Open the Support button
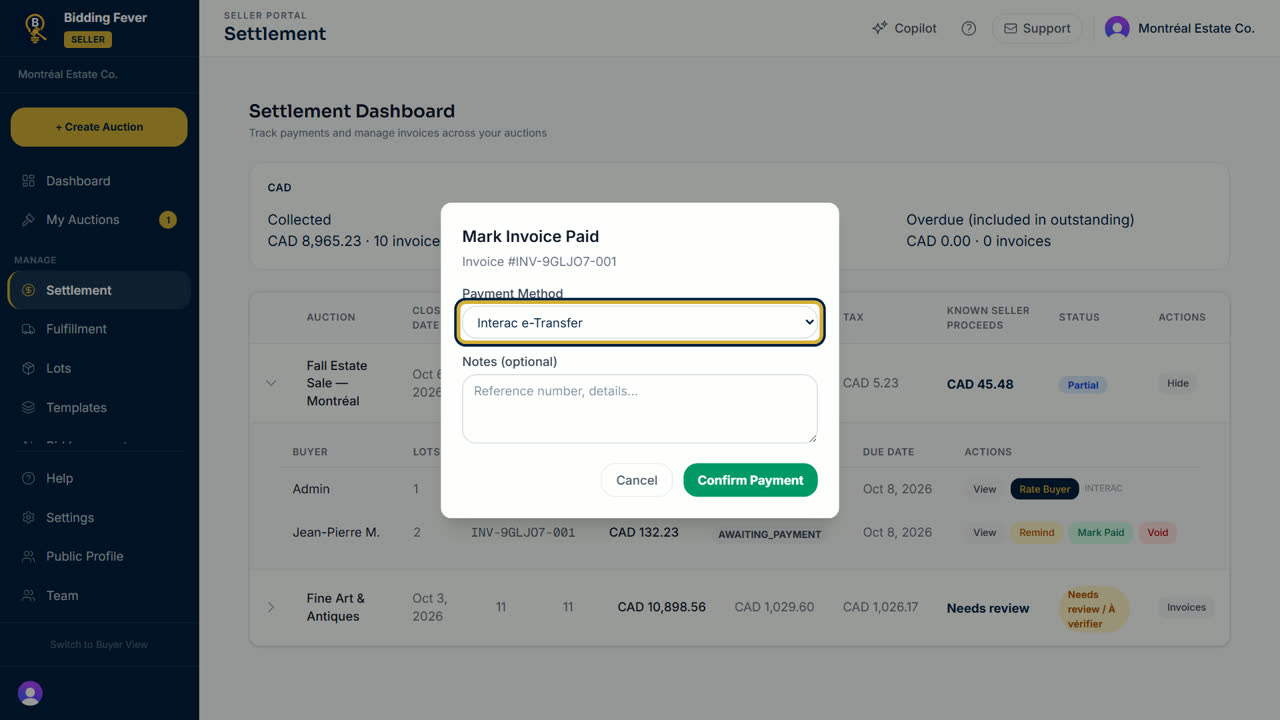The image size is (1280, 720). tap(1037, 28)
